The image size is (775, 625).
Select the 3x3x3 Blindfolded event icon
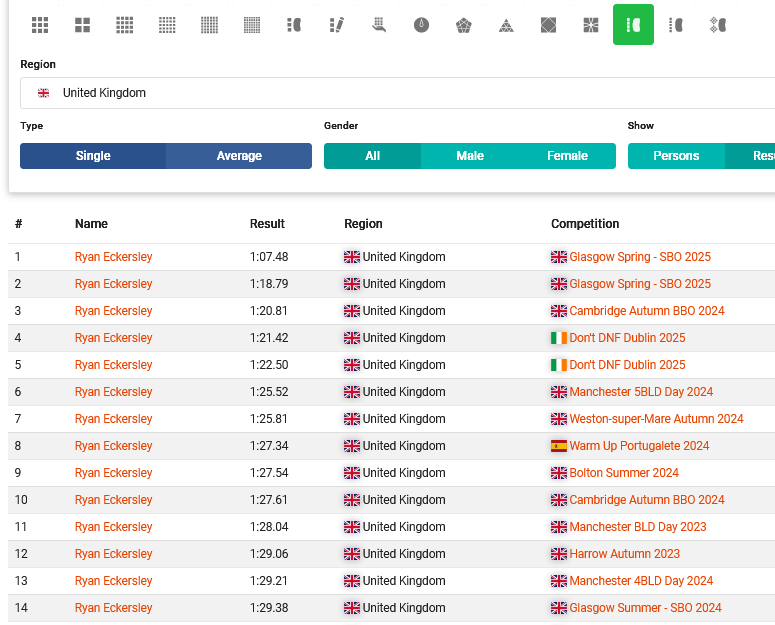coord(294,25)
